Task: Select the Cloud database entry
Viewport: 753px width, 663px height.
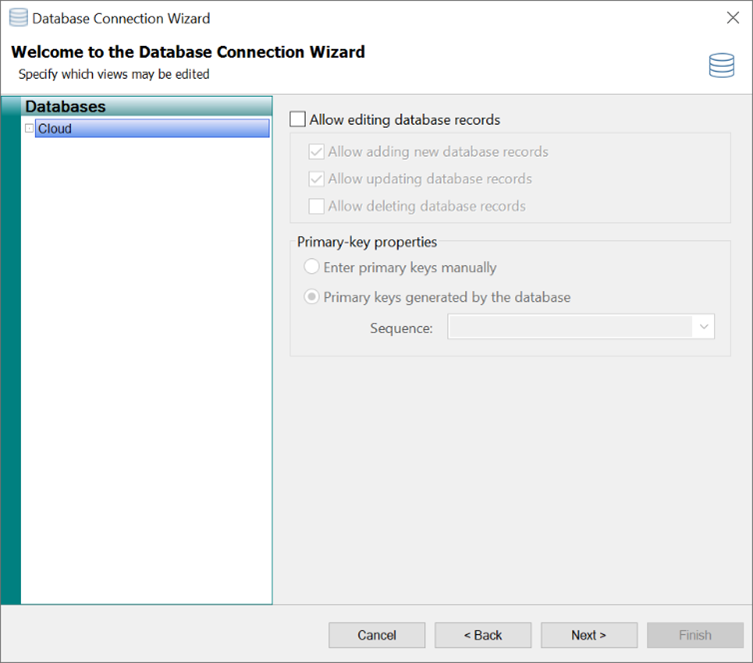Action: pyautogui.click(x=151, y=128)
